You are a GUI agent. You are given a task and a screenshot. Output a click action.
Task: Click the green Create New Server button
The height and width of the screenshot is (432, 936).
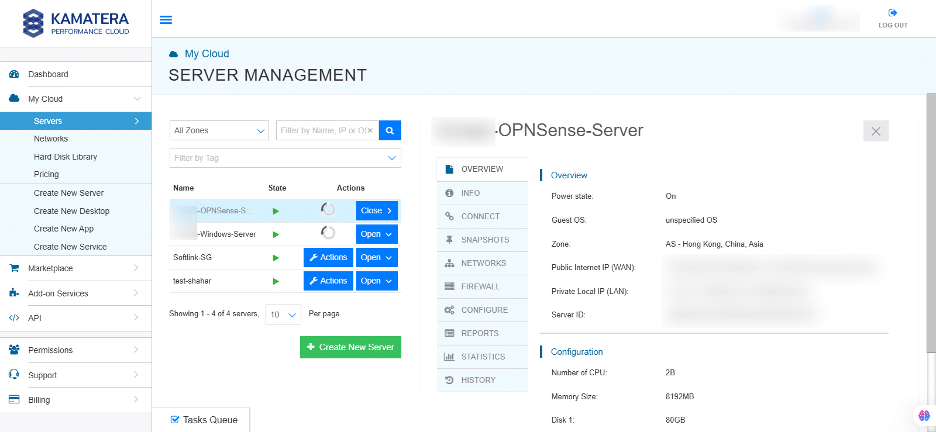(350, 347)
